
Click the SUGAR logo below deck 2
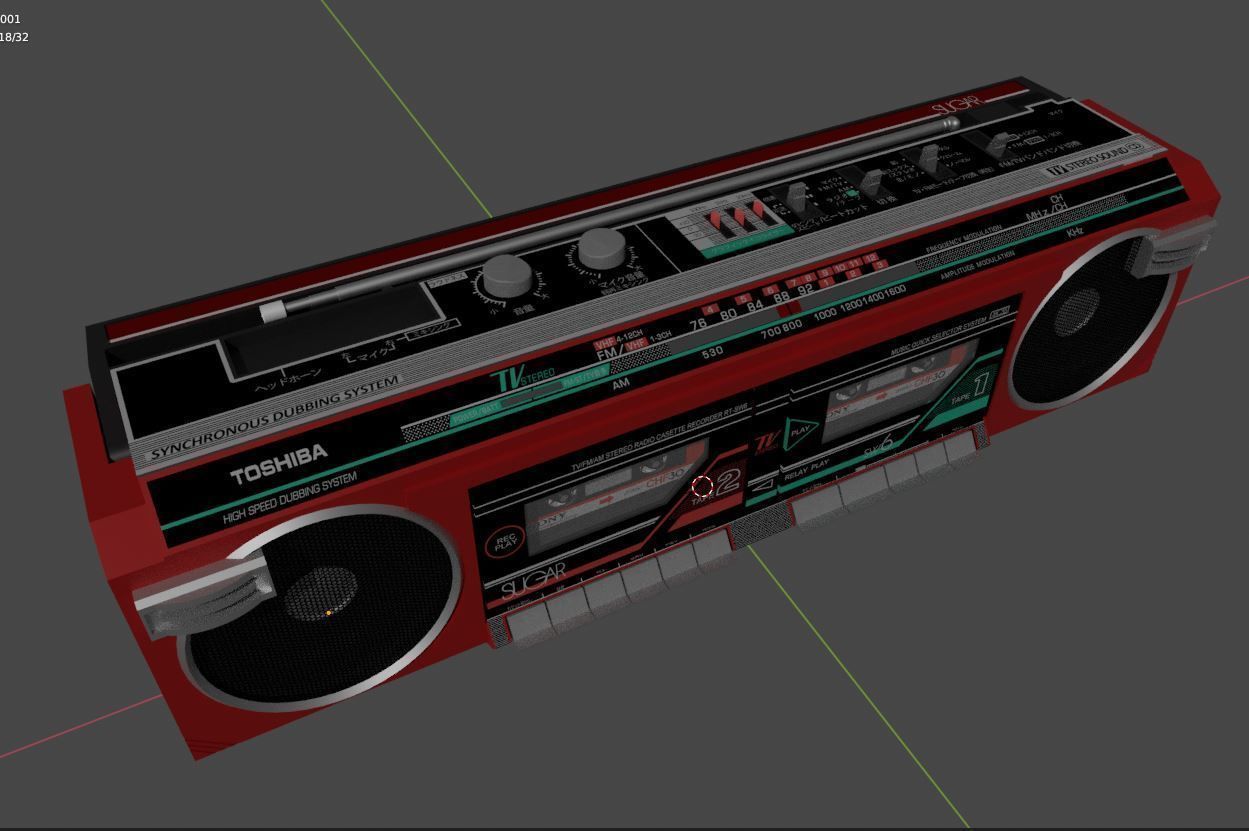533,581
